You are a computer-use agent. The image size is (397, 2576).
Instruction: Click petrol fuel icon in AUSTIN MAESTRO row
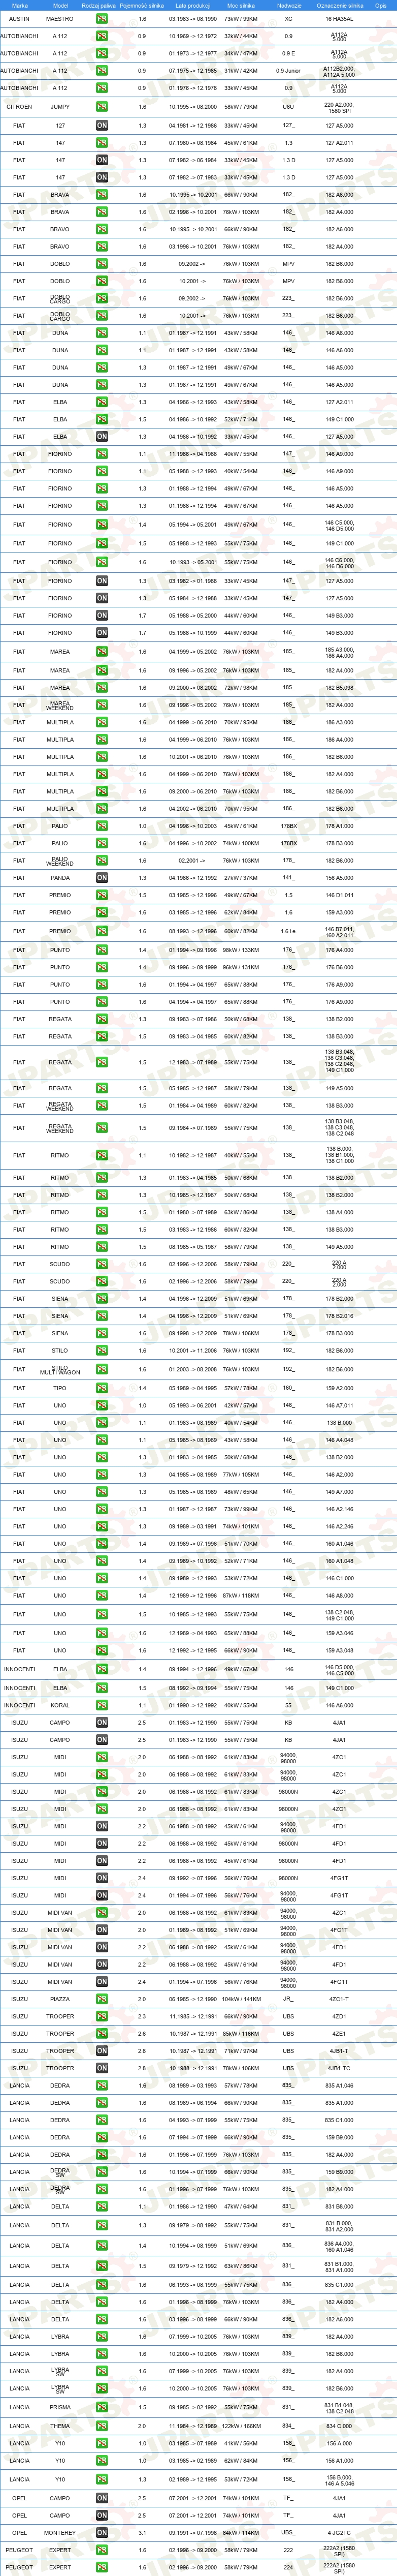pyautogui.click(x=102, y=19)
